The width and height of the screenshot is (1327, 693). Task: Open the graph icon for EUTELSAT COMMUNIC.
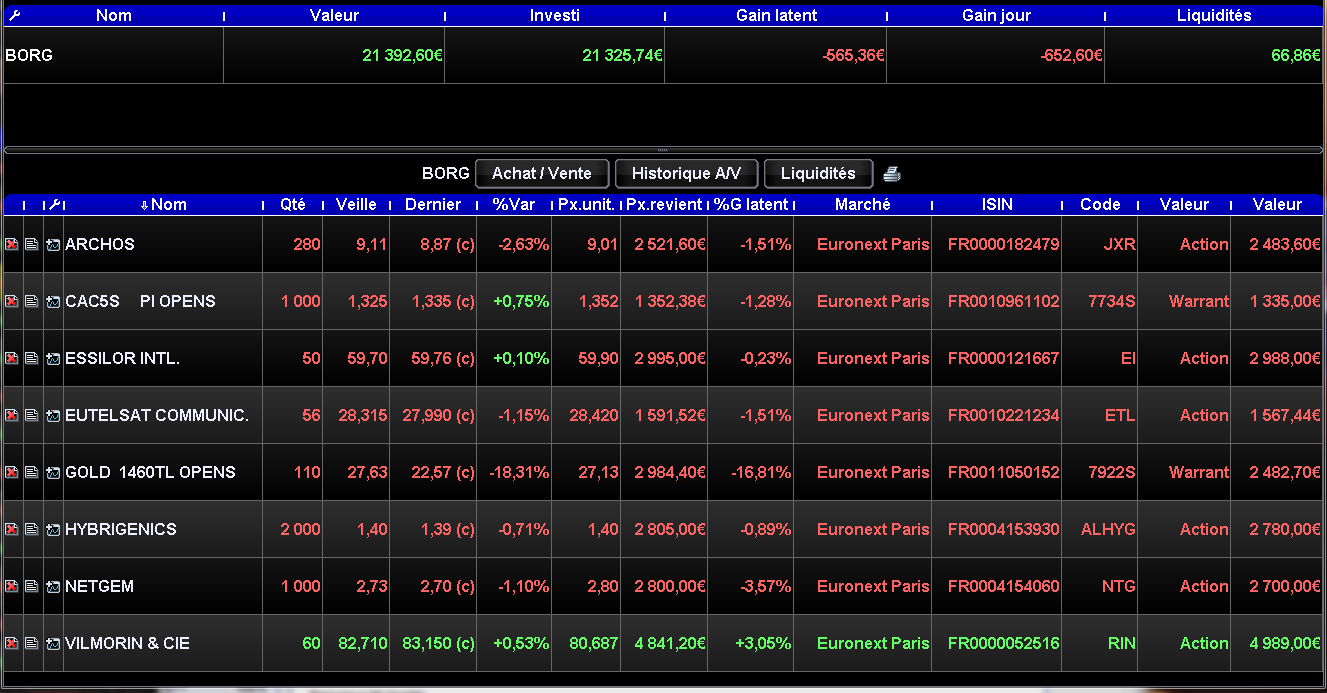click(x=53, y=415)
